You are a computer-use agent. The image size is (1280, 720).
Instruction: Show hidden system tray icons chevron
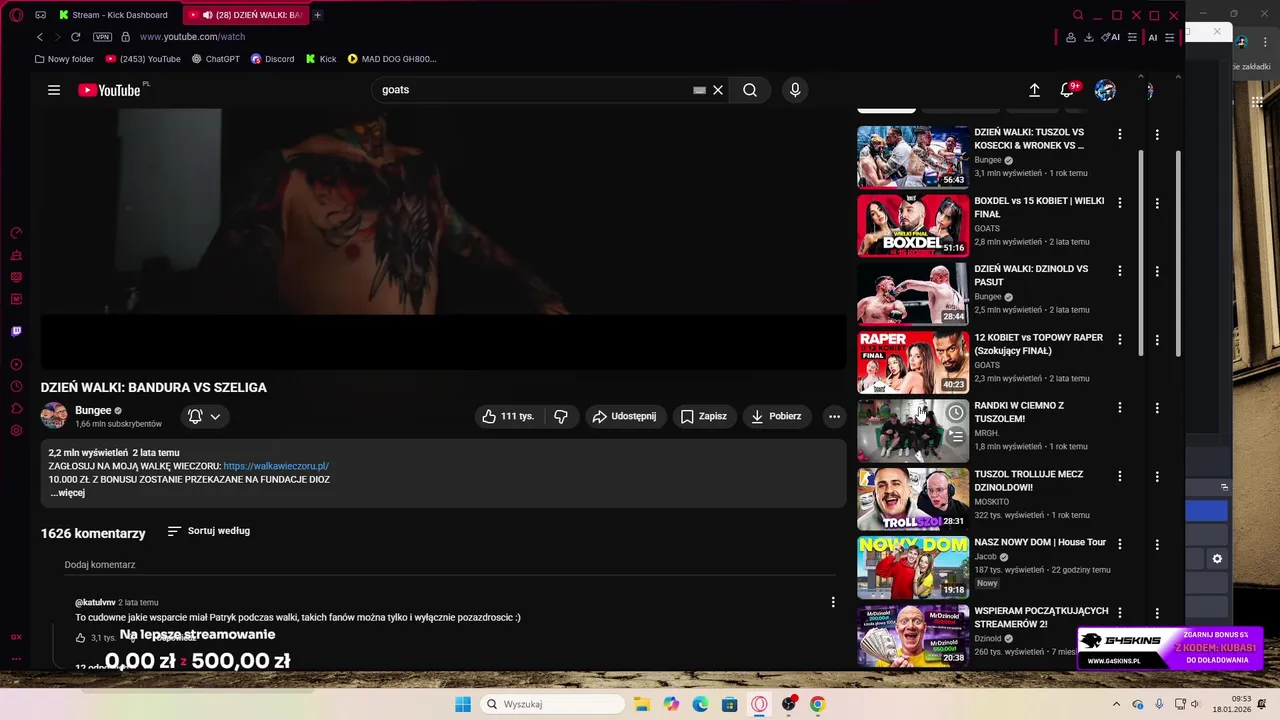[x=1116, y=704]
